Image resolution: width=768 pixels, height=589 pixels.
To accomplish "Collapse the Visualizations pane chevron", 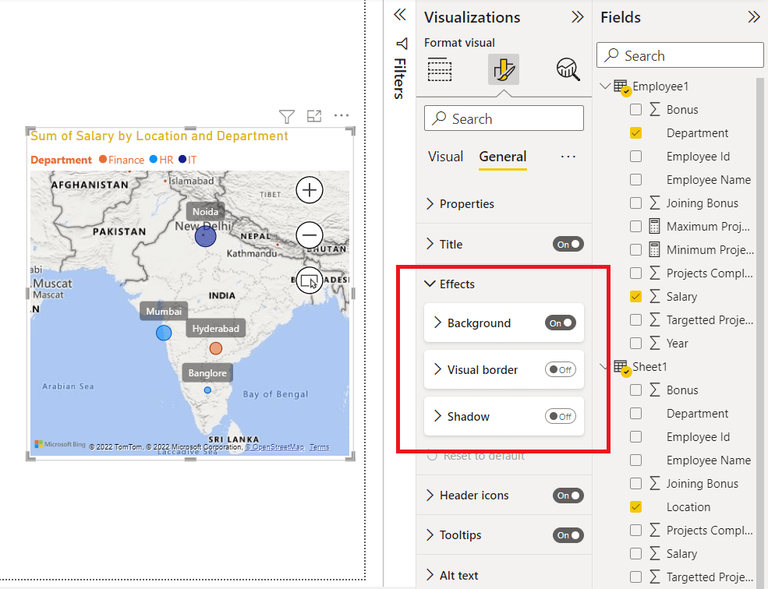I will [577, 17].
